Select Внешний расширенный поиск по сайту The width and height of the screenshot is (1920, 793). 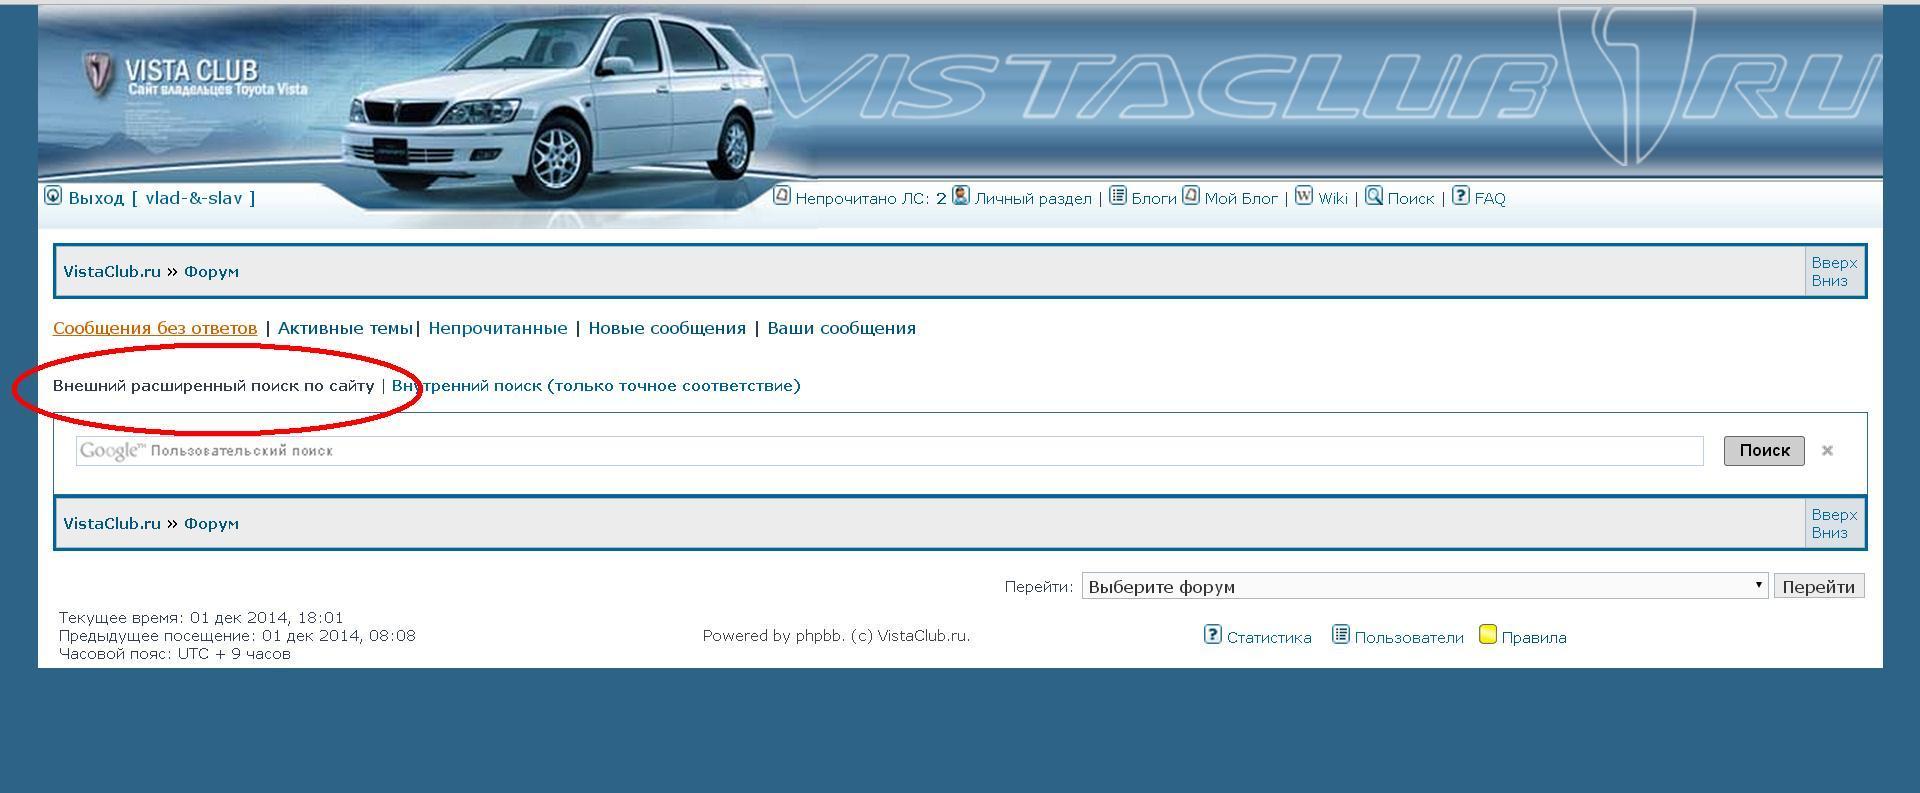point(213,386)
